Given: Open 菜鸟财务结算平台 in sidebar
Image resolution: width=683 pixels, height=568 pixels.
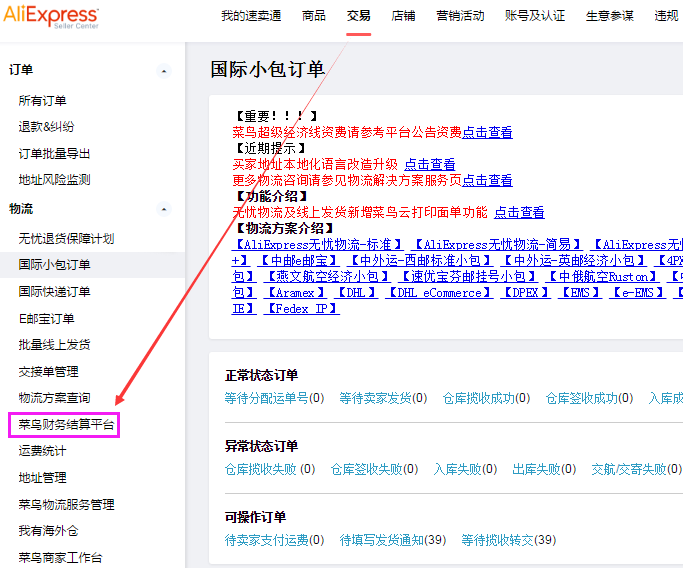Looking at the screenshot, I should 66,424.
